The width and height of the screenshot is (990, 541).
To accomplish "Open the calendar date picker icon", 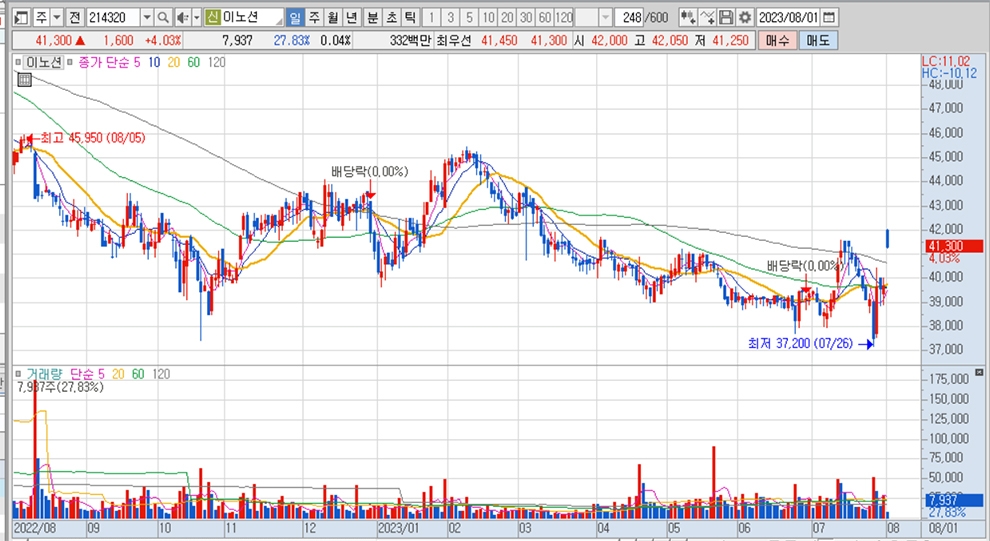I will pos(829,18).
